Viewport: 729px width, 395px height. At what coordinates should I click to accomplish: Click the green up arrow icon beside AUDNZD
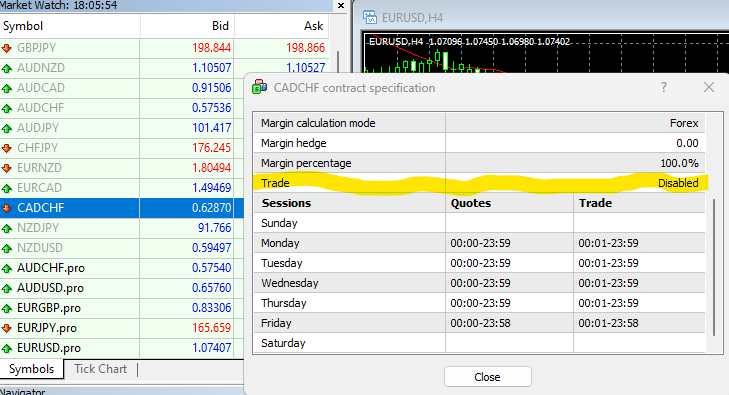click(x=7, y=68)
